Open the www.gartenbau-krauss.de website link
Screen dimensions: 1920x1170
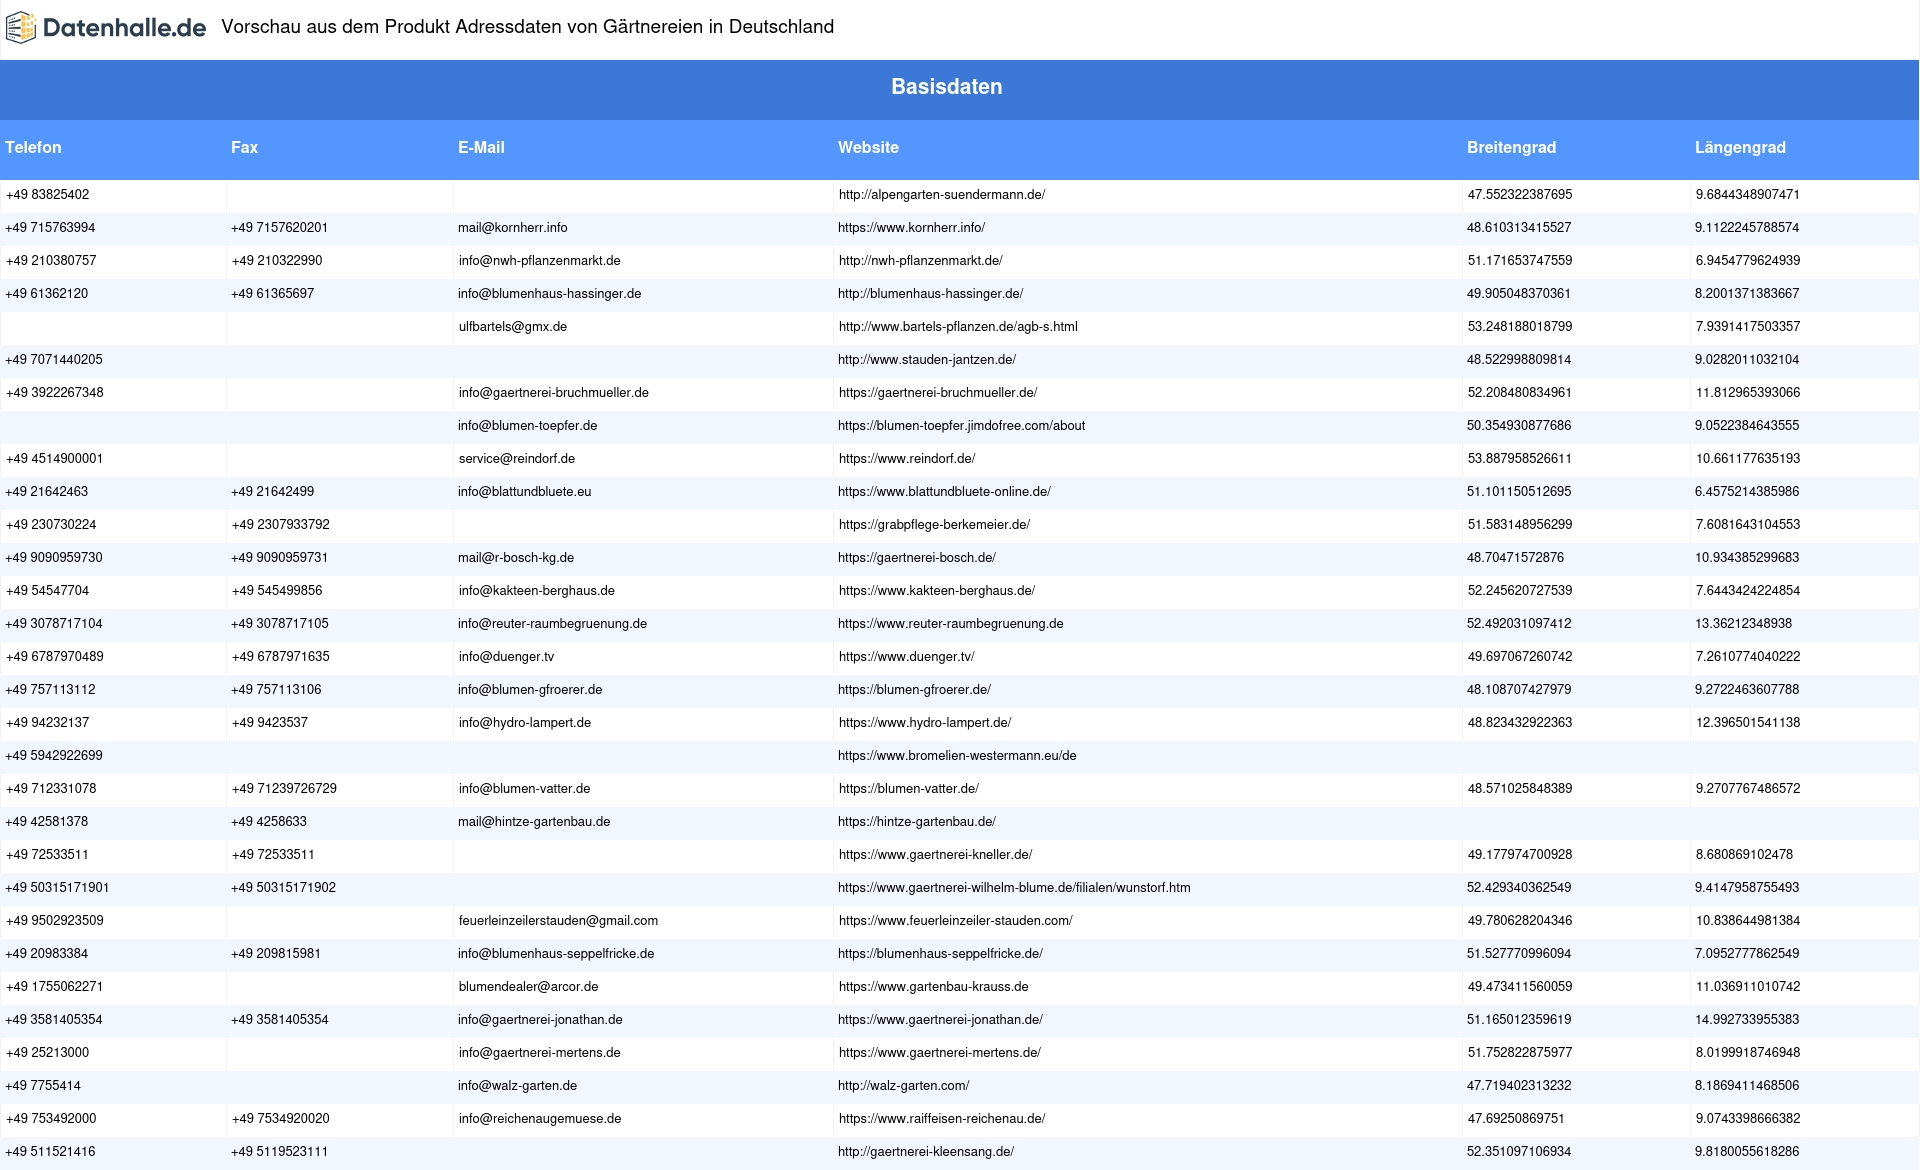(934, 987)
